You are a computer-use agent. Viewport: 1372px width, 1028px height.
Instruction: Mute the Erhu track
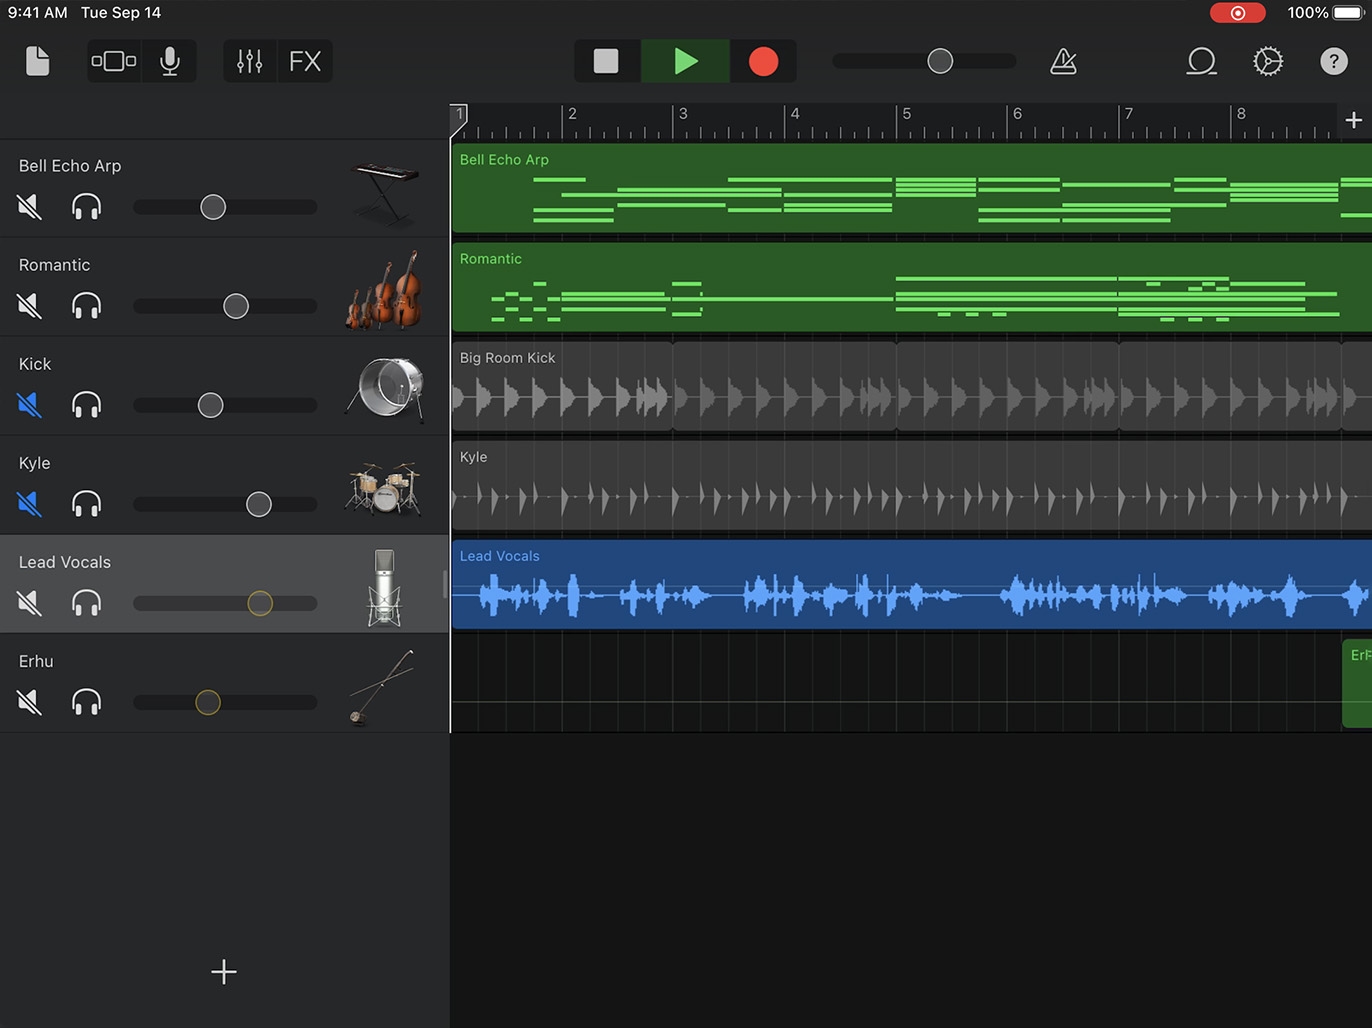30,702
